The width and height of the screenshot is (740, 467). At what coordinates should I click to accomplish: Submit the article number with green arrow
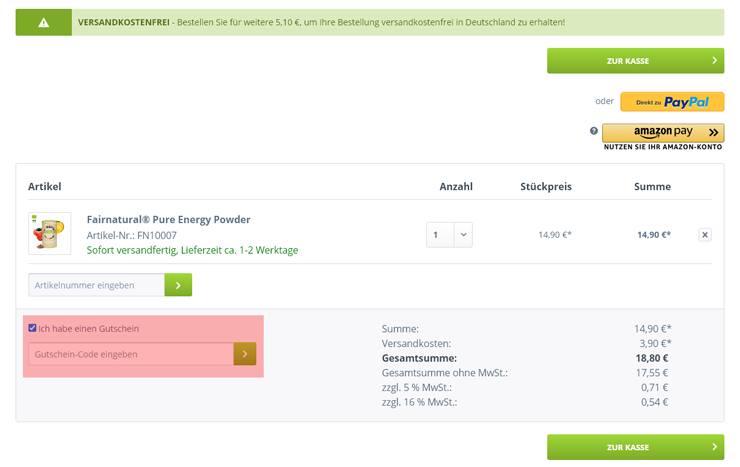[178, 285]
